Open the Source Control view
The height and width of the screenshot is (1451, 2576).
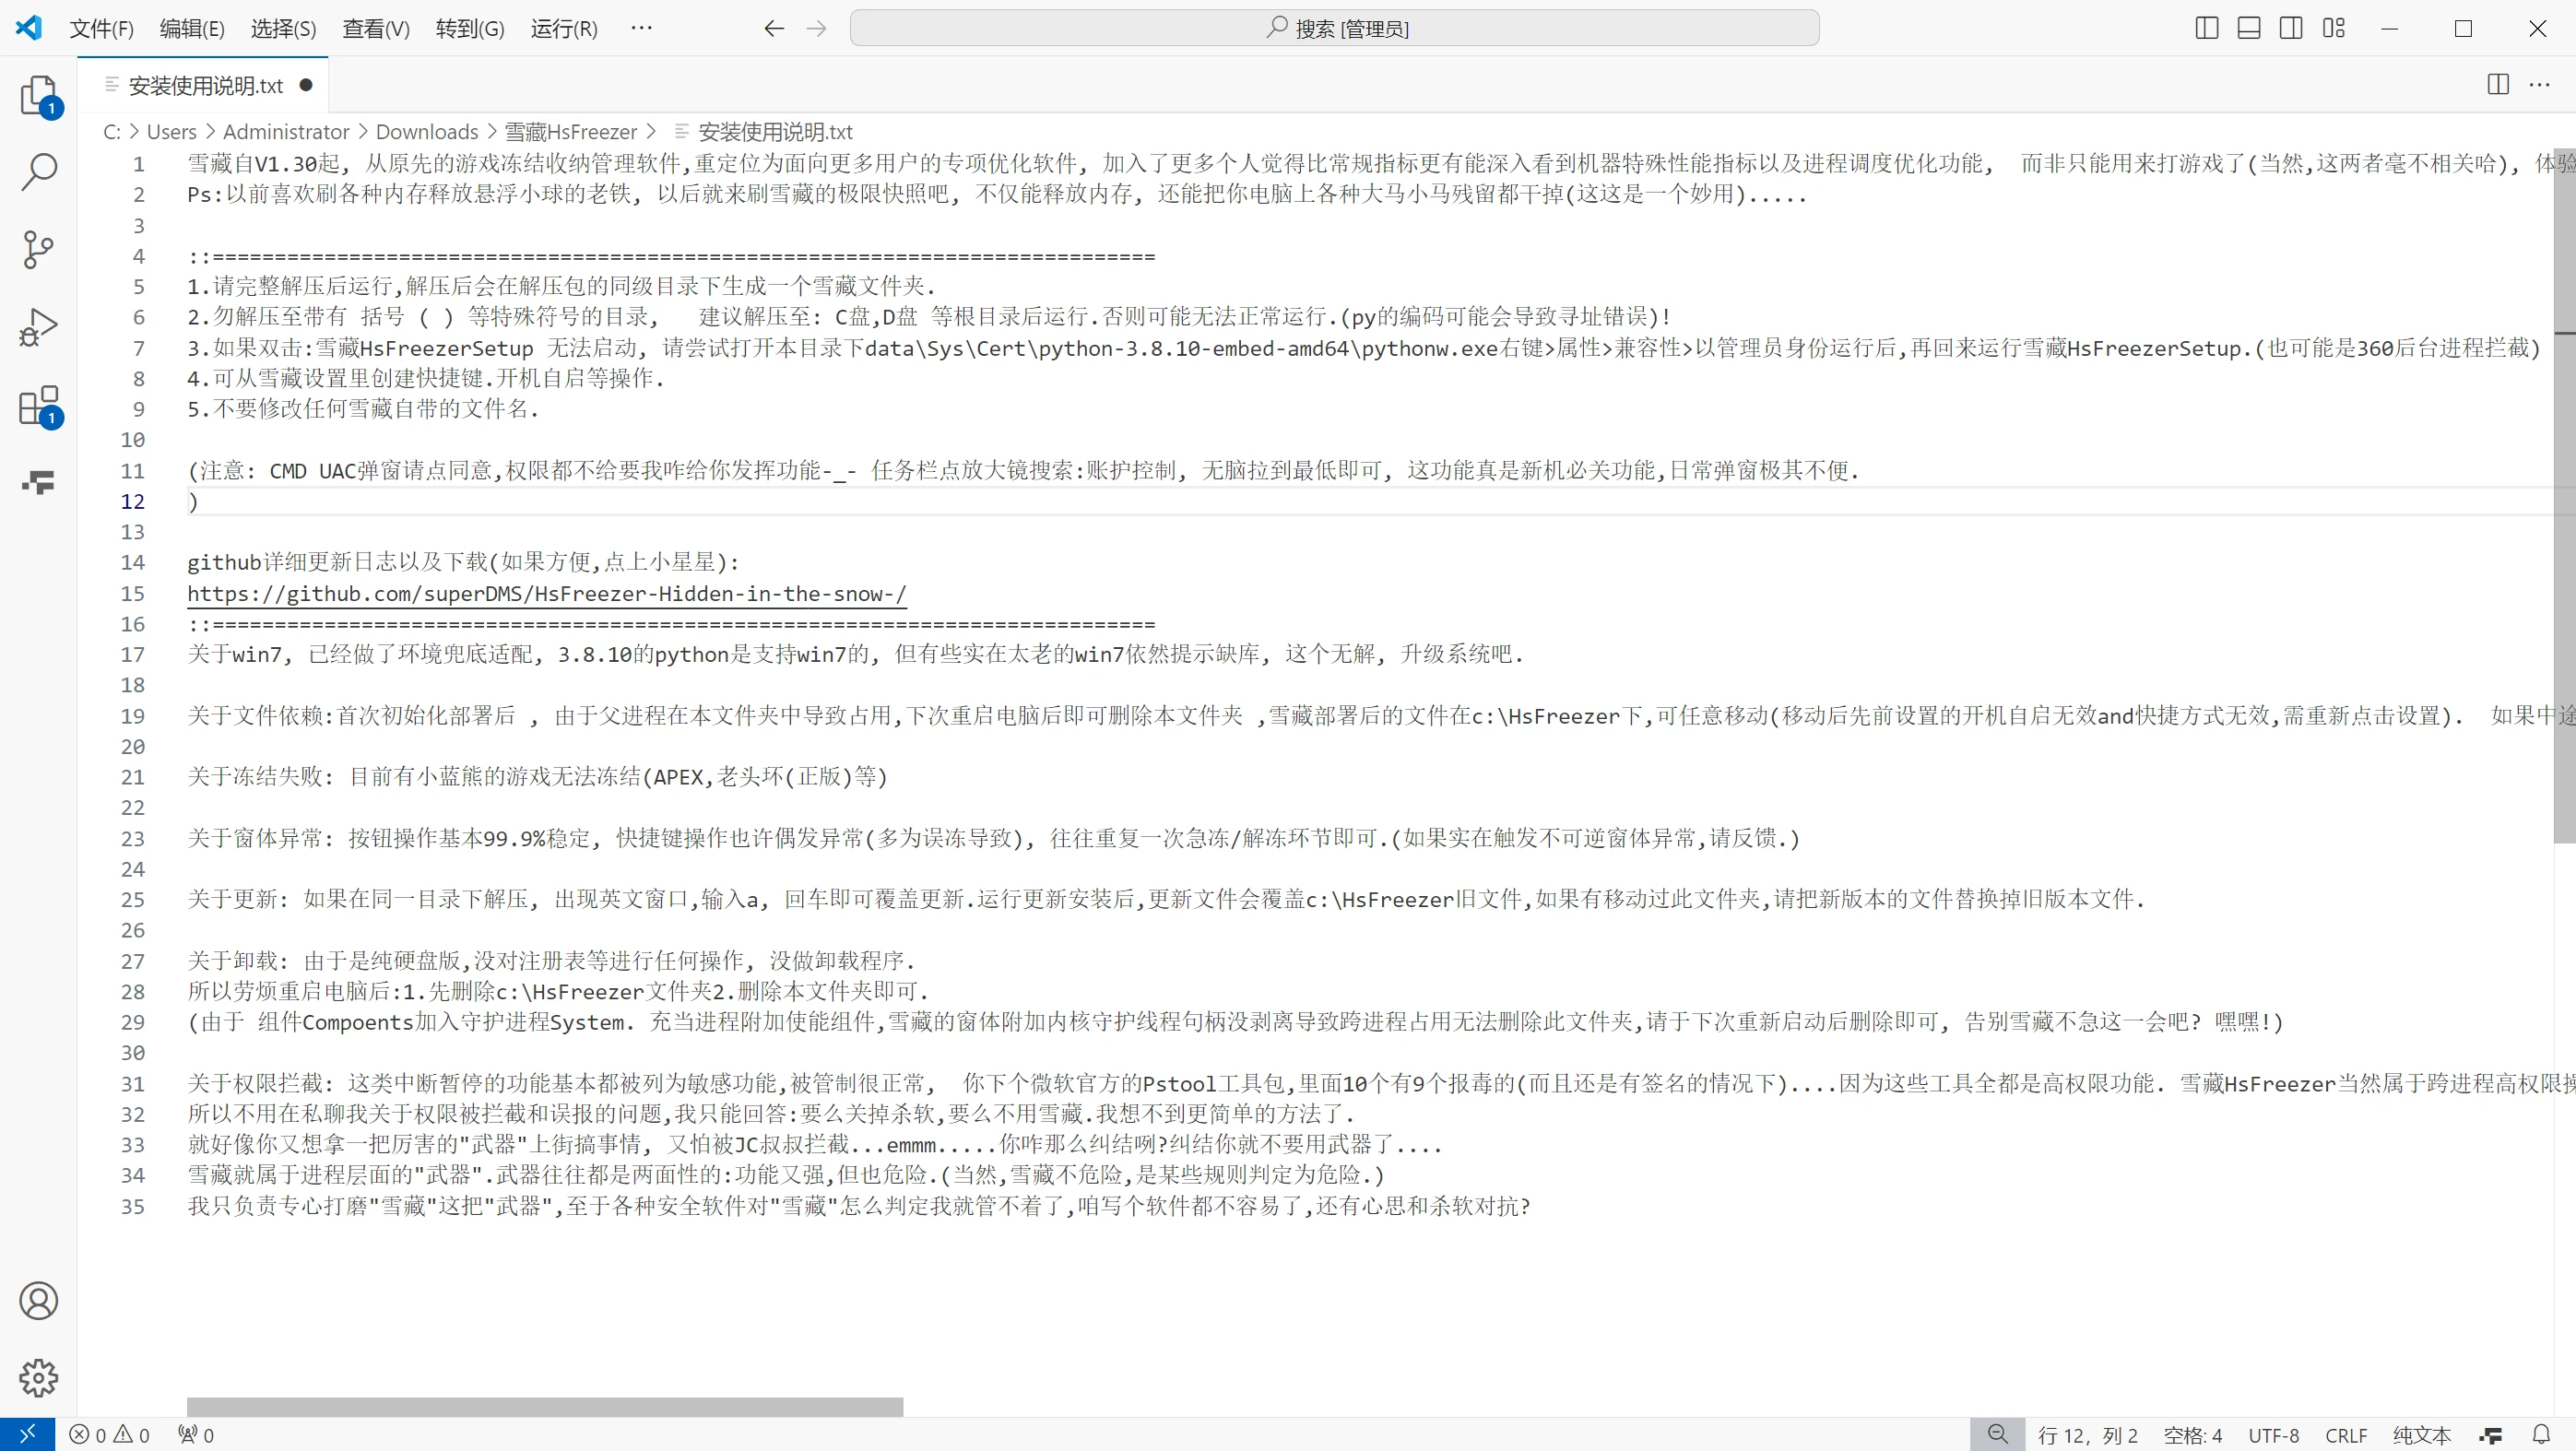39,250
